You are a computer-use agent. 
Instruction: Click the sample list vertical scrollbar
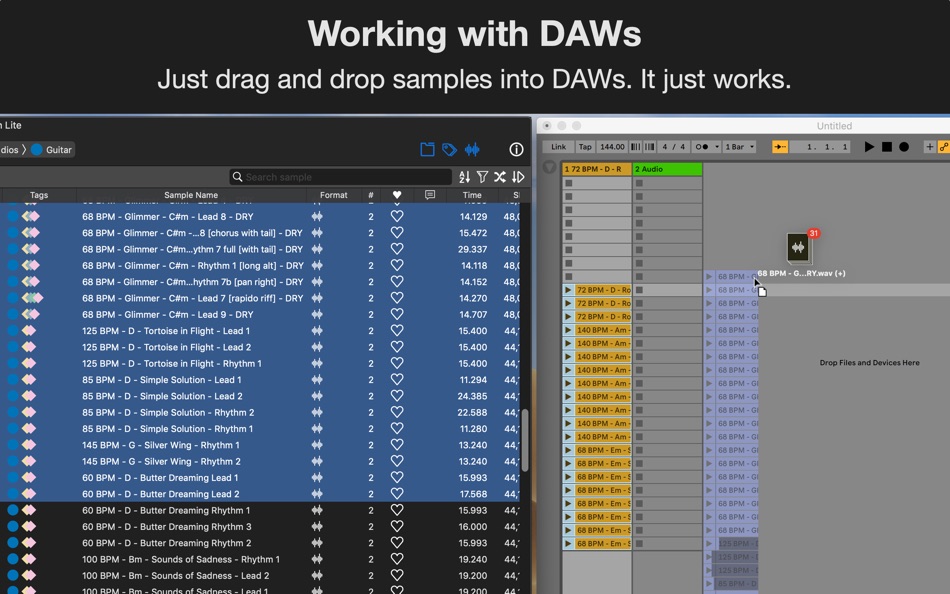tap(525, 440)
